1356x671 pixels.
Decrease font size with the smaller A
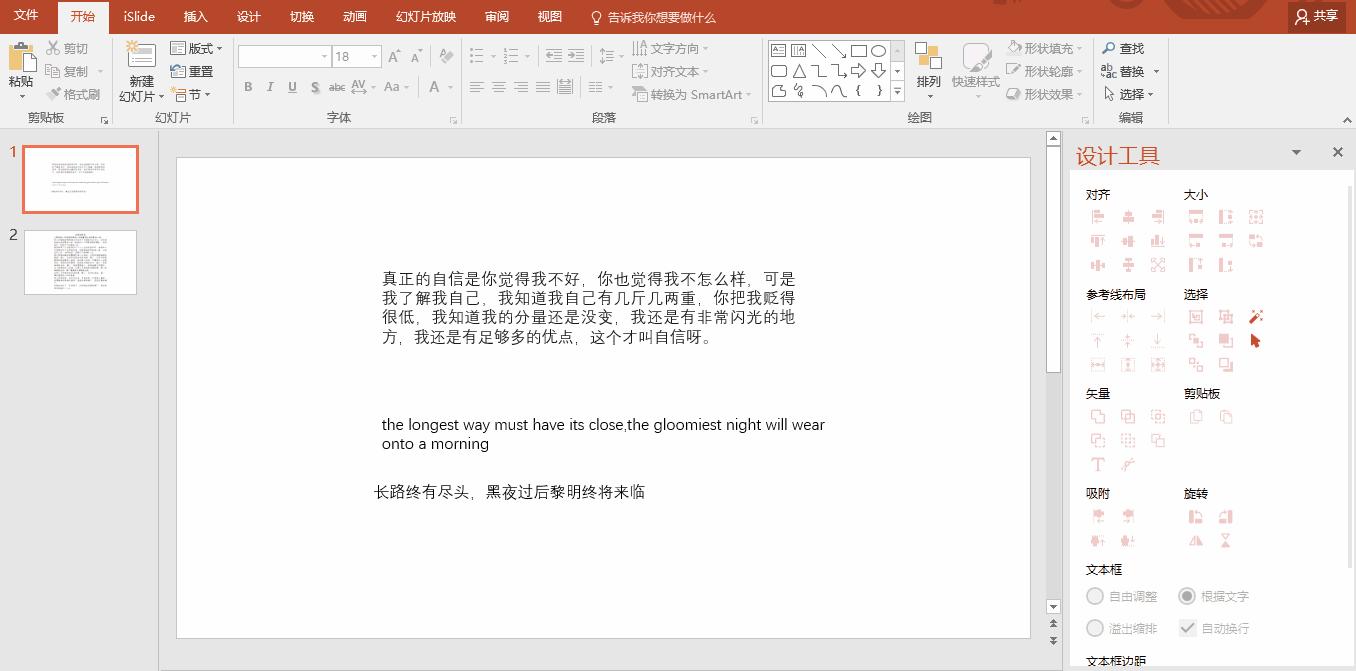click(x=417, y=56)
